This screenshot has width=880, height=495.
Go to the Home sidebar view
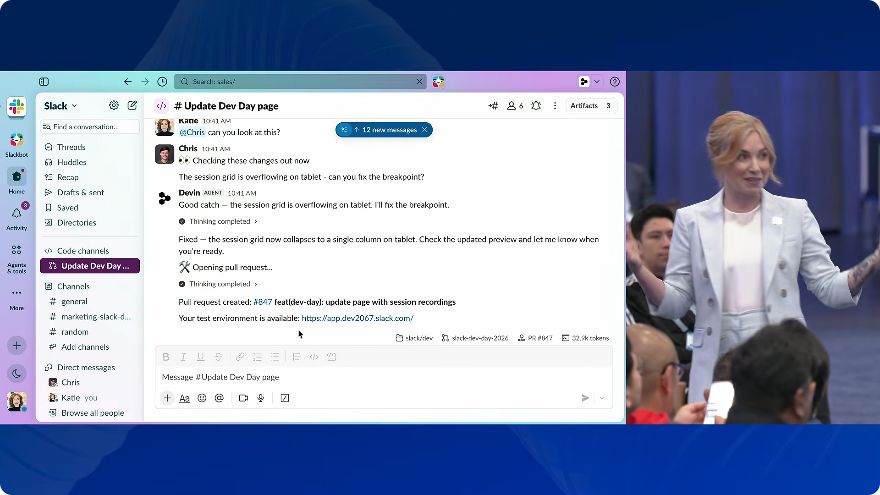[16, 181]
